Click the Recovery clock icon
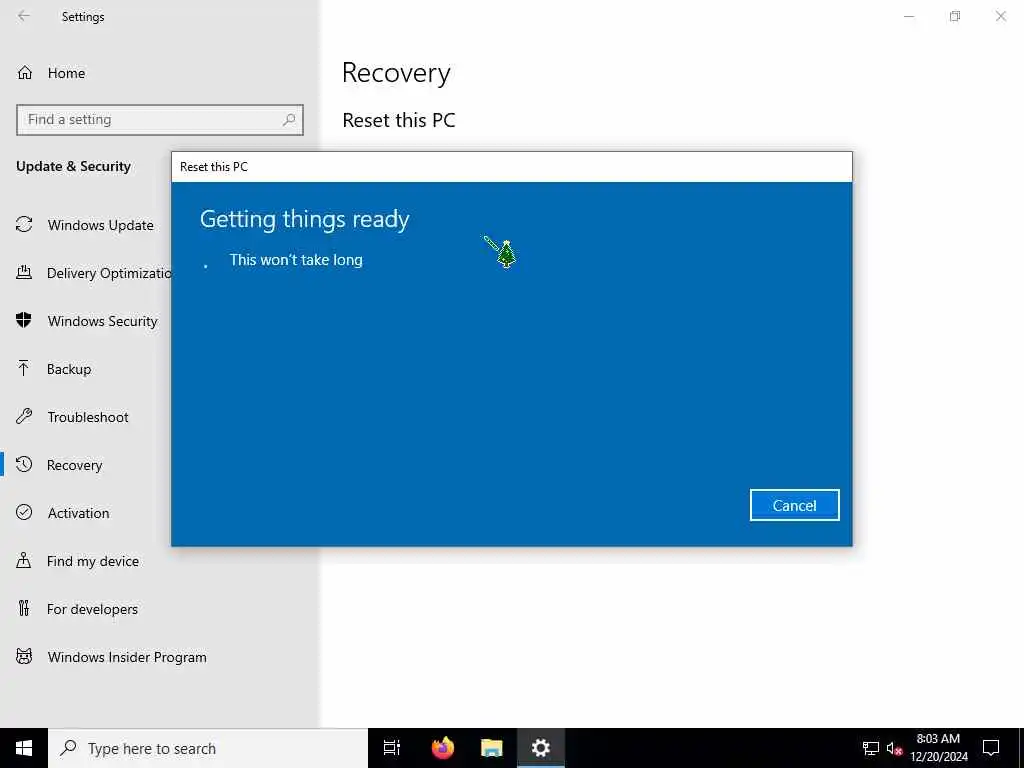 coord(24,464)
